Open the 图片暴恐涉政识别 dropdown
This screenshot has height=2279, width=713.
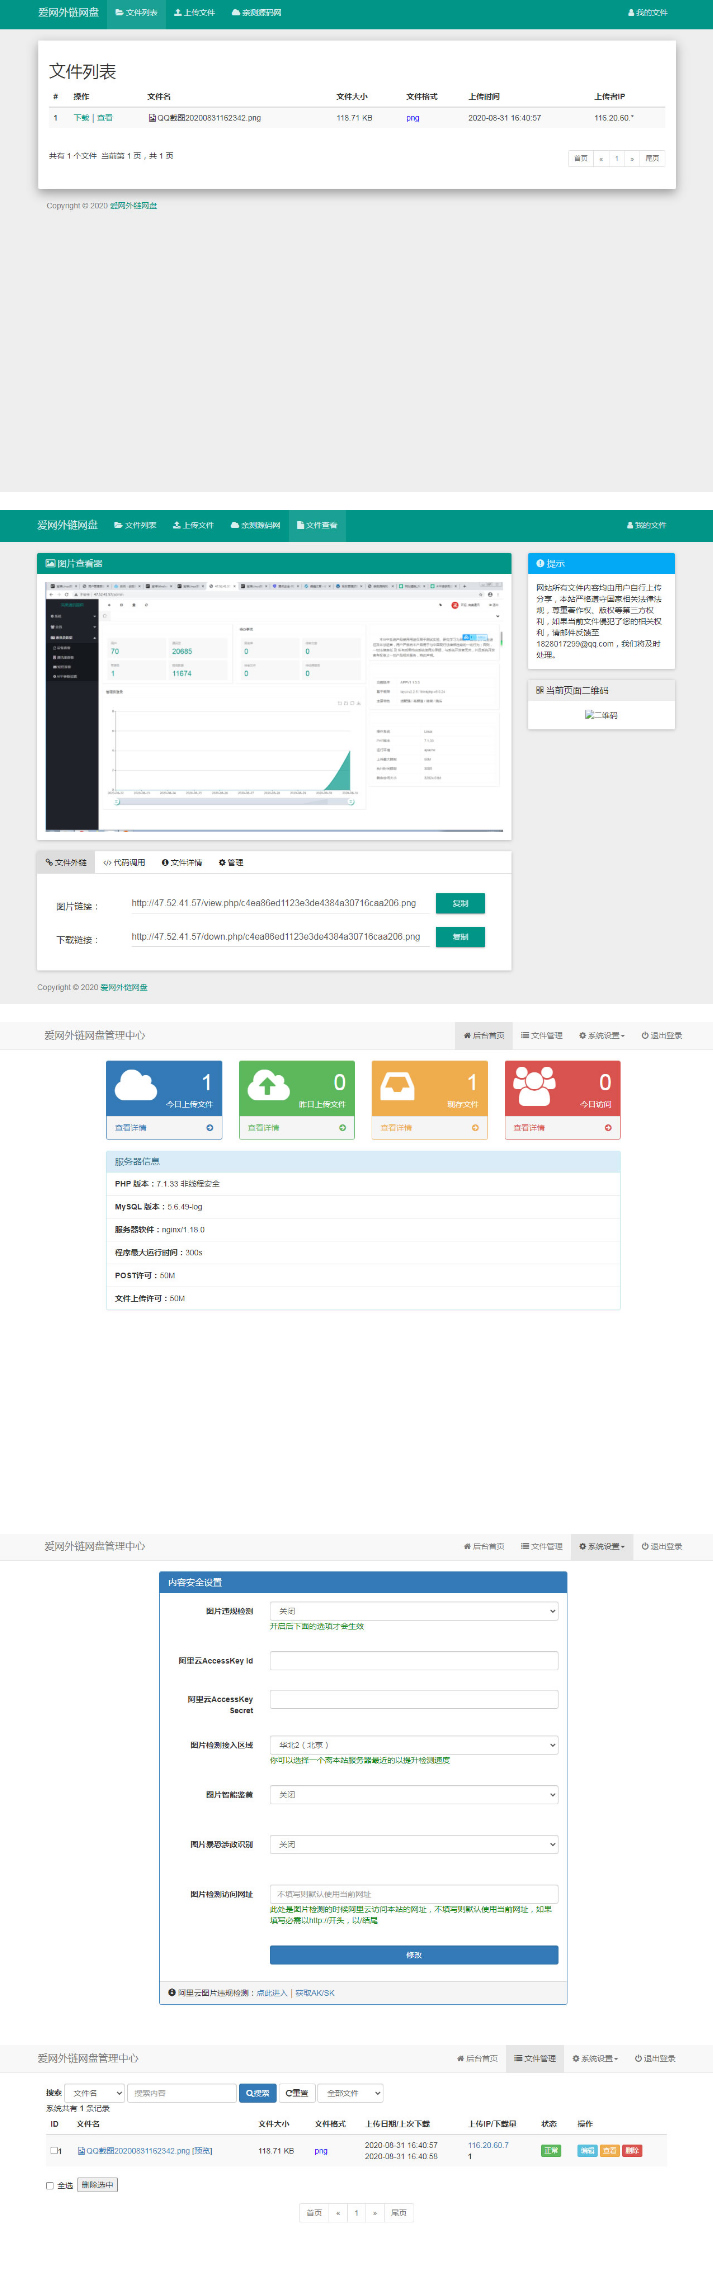tap(414, 1844)
